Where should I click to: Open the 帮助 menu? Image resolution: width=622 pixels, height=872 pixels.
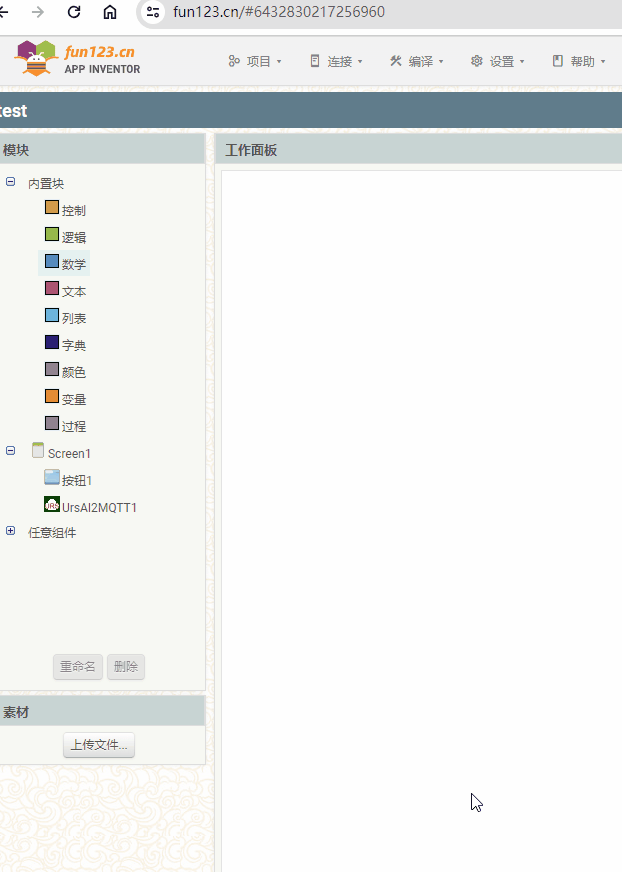pyautogui.click(x=579, y=61)
